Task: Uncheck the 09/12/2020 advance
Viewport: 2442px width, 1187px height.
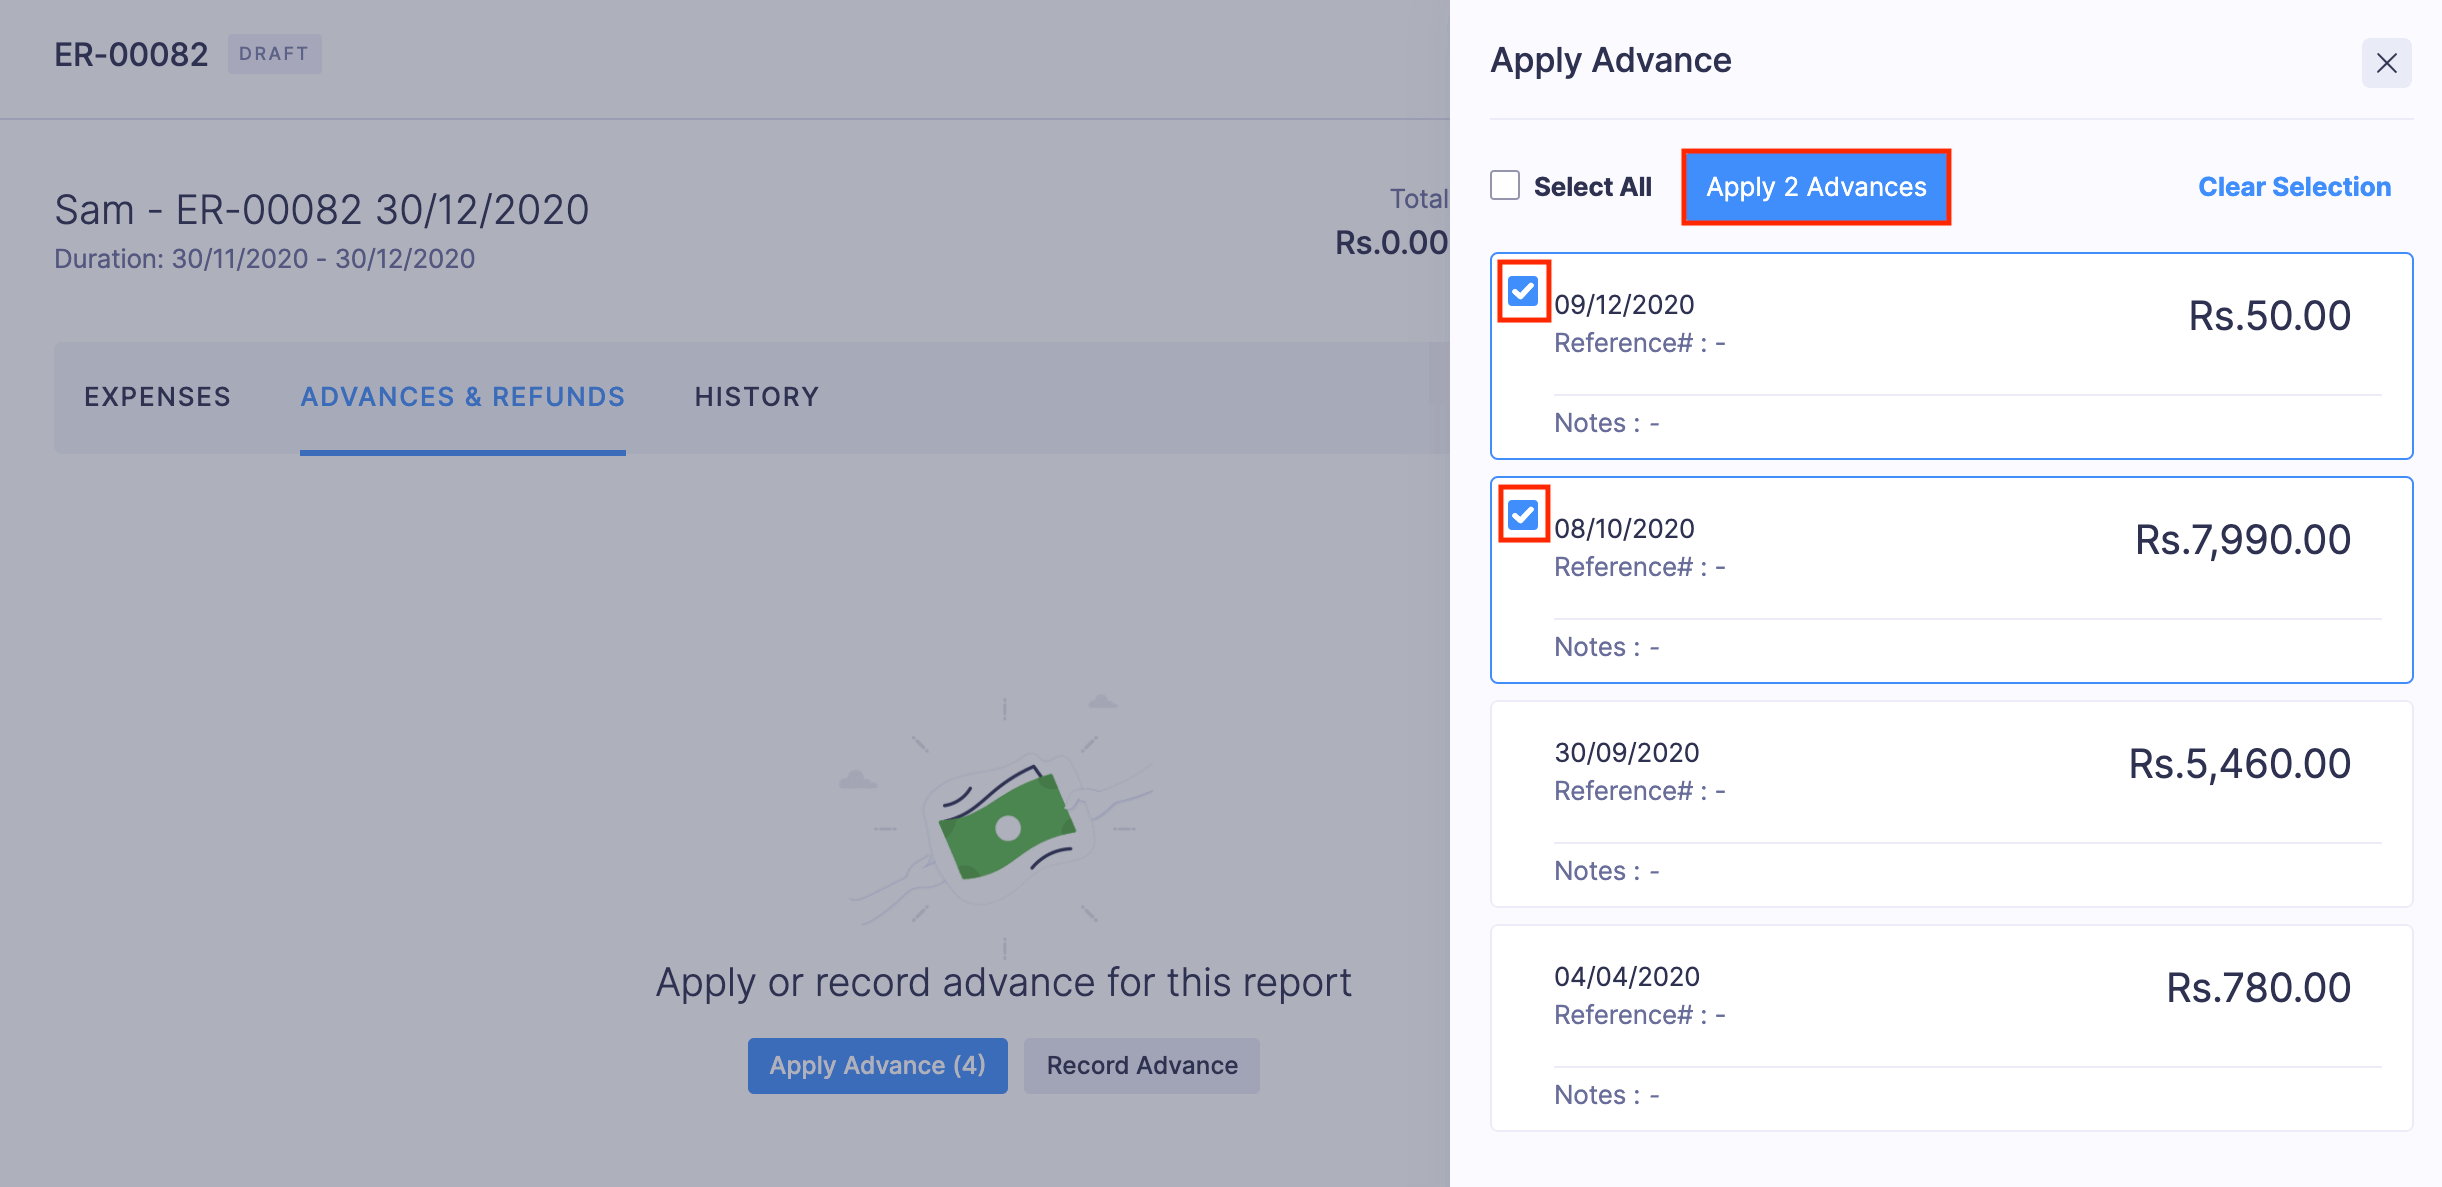Action: point(1522,291)
